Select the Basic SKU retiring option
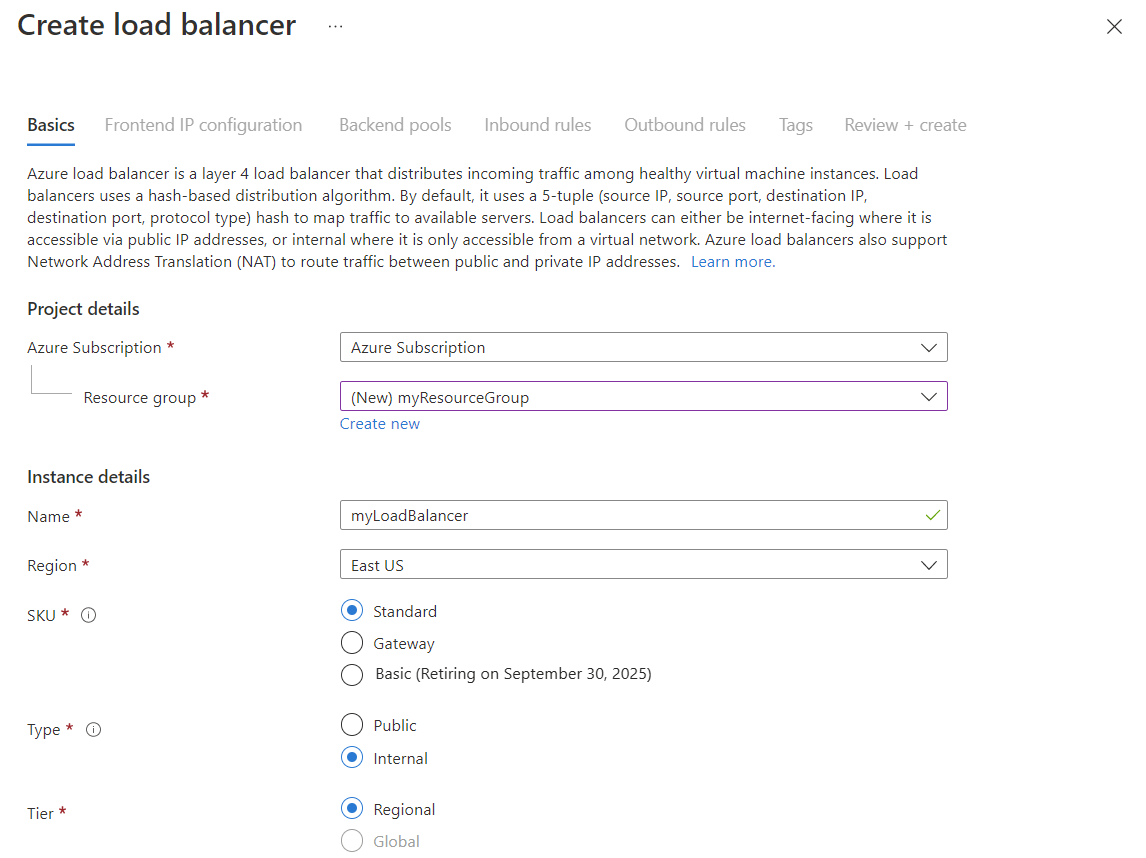Screen dimensions: 1146x858 pos(352,675)
